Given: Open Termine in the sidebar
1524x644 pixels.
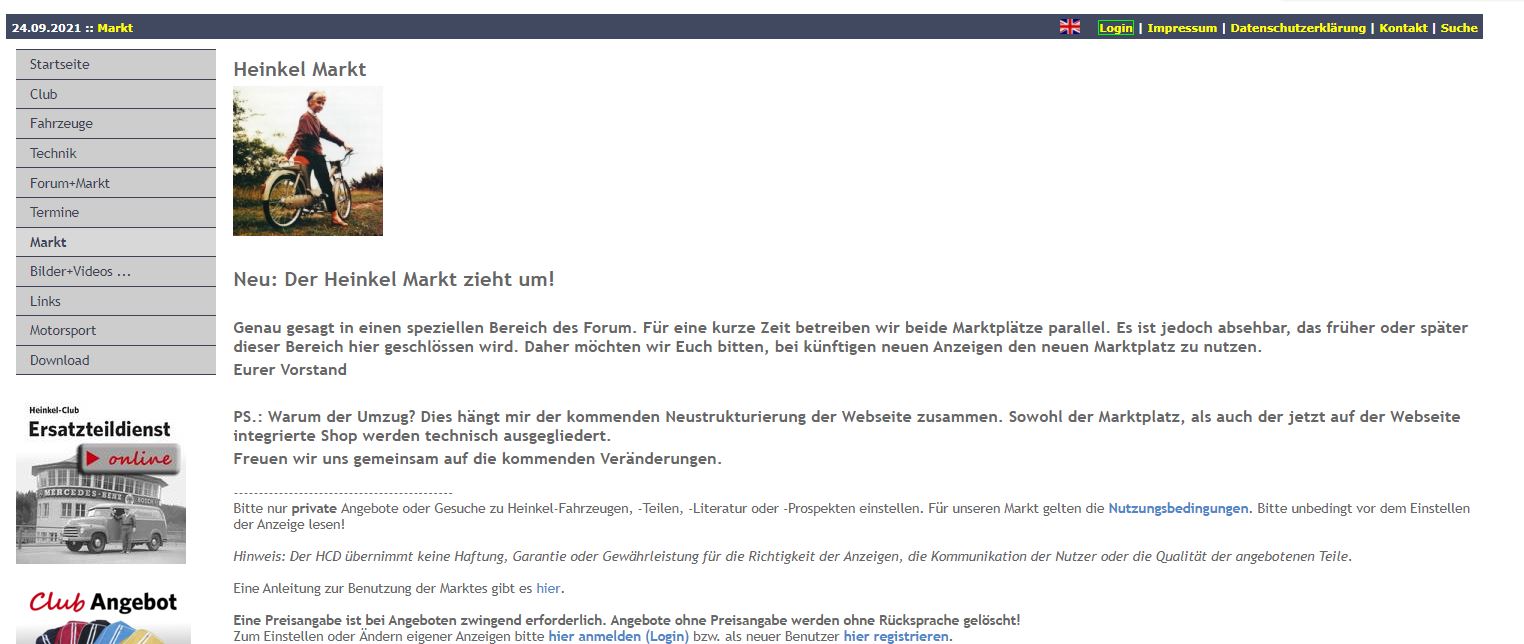Looking at the screenshot, I should [115, 212].
